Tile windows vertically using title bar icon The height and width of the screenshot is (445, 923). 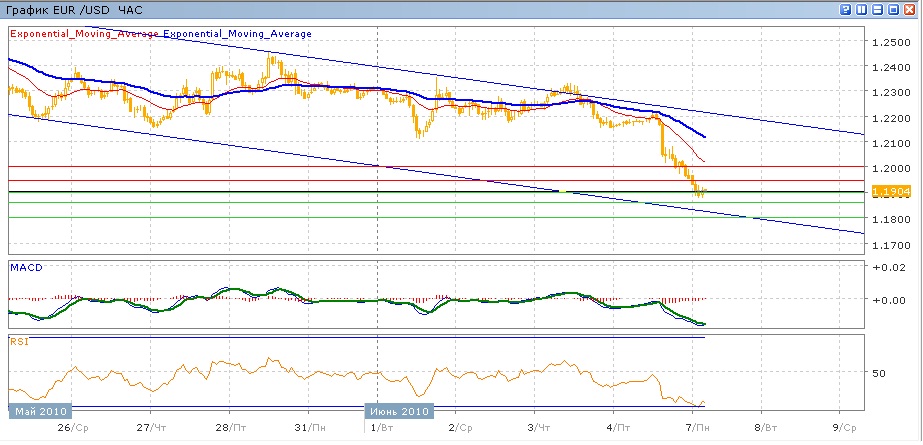[863, 10]
